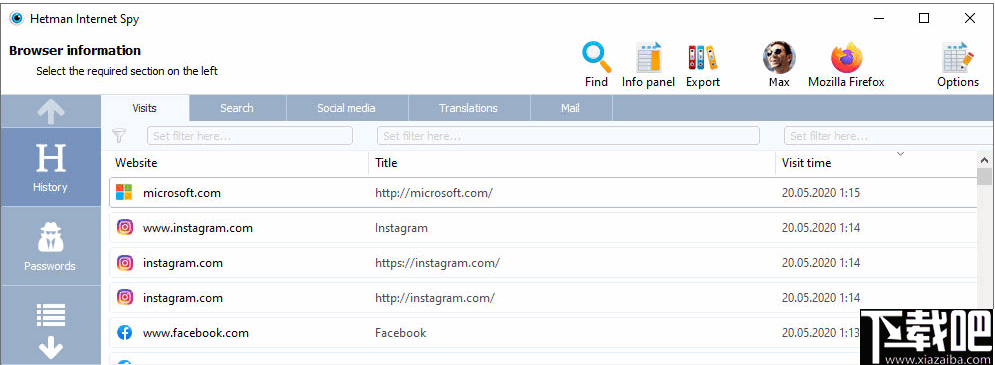Select the microsoft.com row
This screenshot has height=365, width=995.
[543, 192]
